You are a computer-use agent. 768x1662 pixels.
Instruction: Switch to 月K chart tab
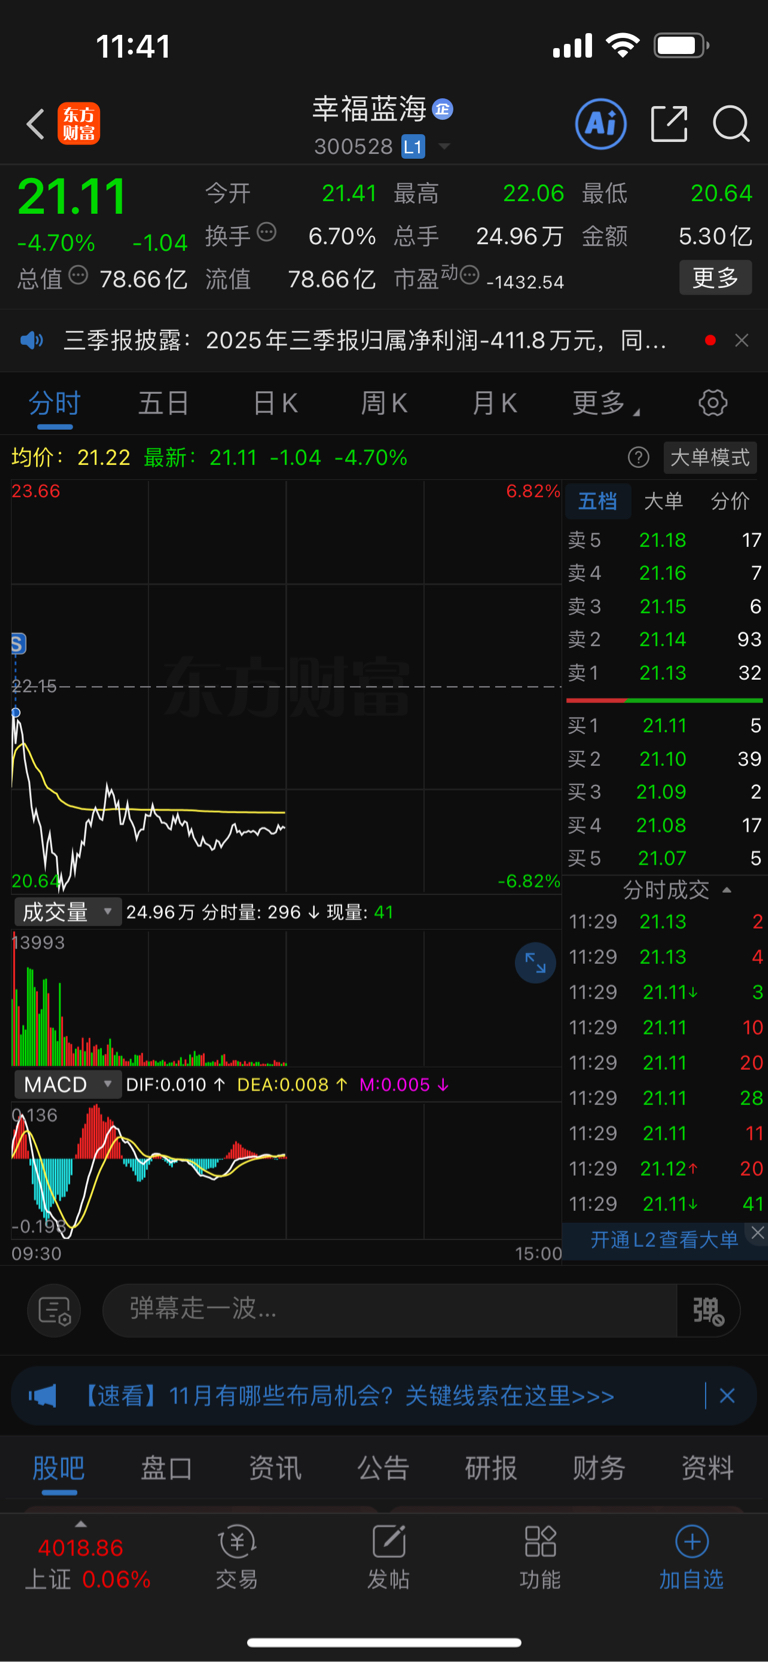click(x=494, y=403)
